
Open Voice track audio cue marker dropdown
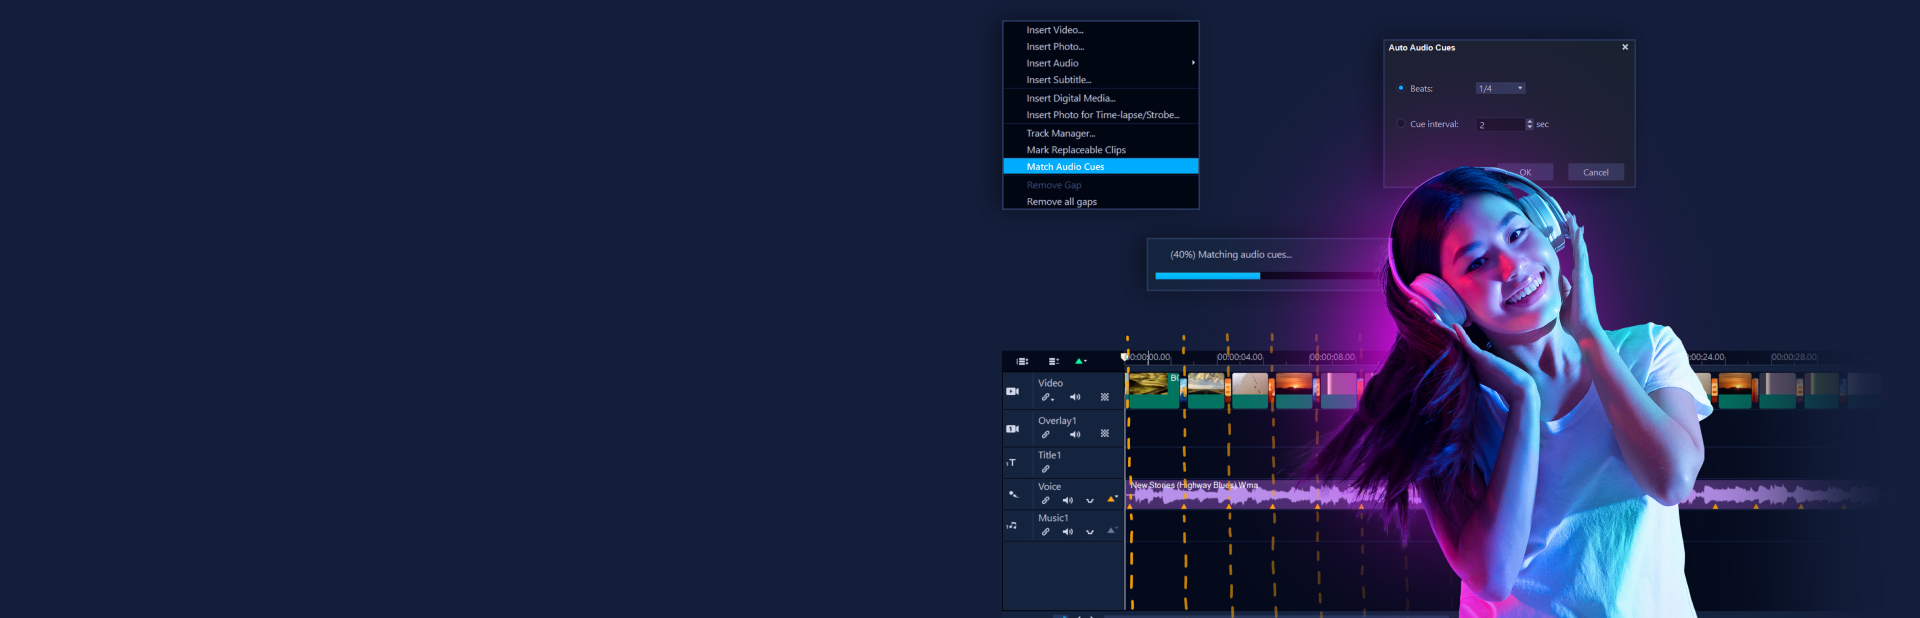point(1112,499)
